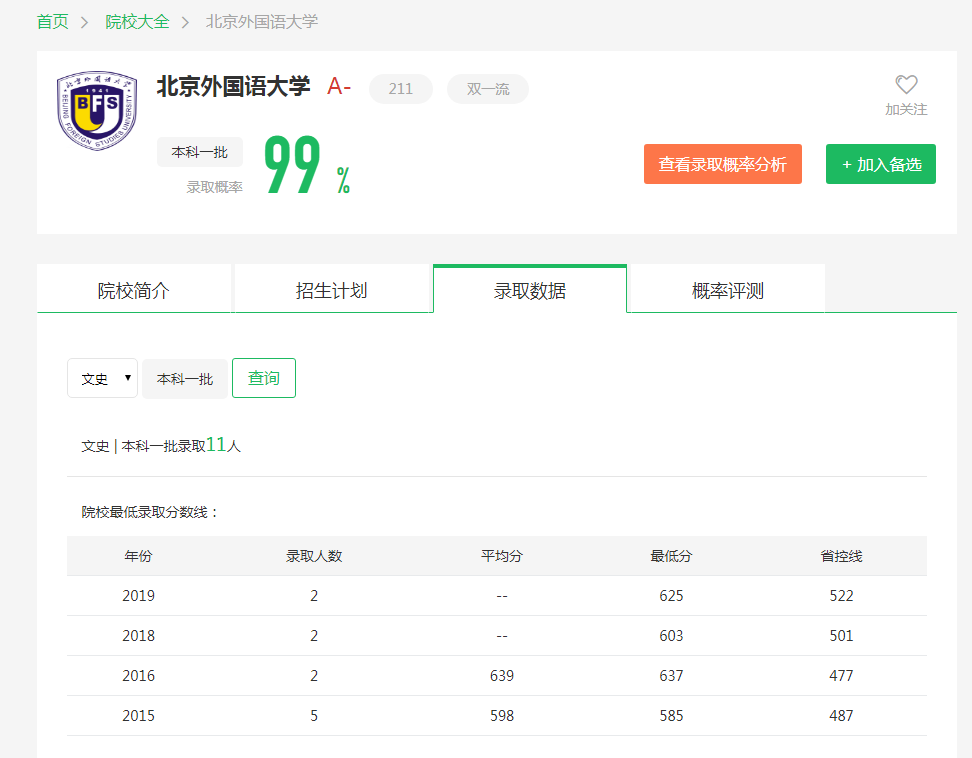Click the 637 minimum score cell

671,676
